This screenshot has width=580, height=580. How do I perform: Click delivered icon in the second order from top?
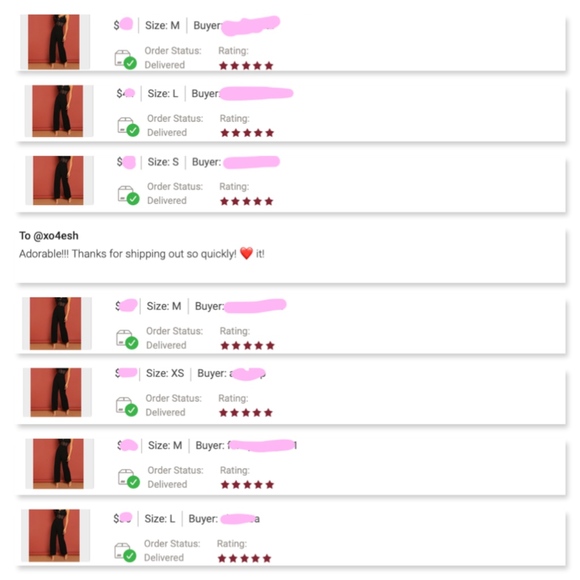pyautogui.click(x=128, y=127)
